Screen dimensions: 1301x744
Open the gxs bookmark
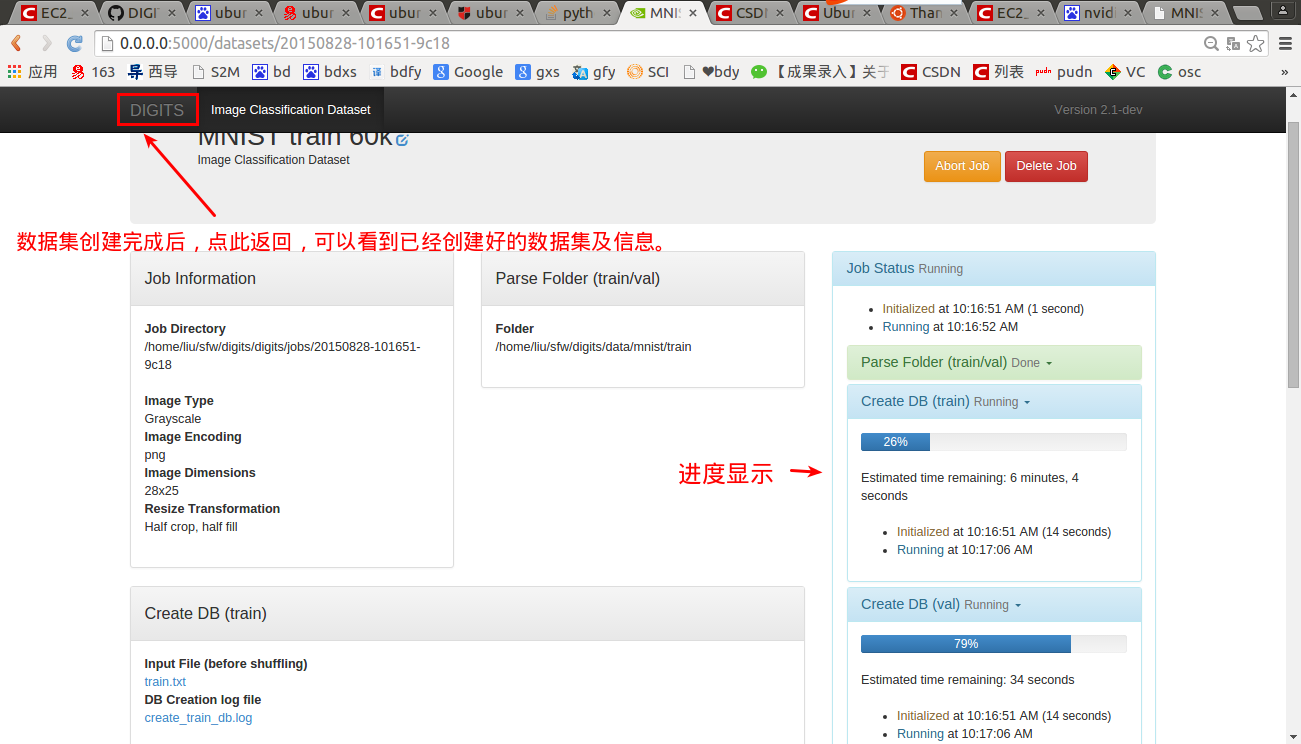[x=537, y=72]
